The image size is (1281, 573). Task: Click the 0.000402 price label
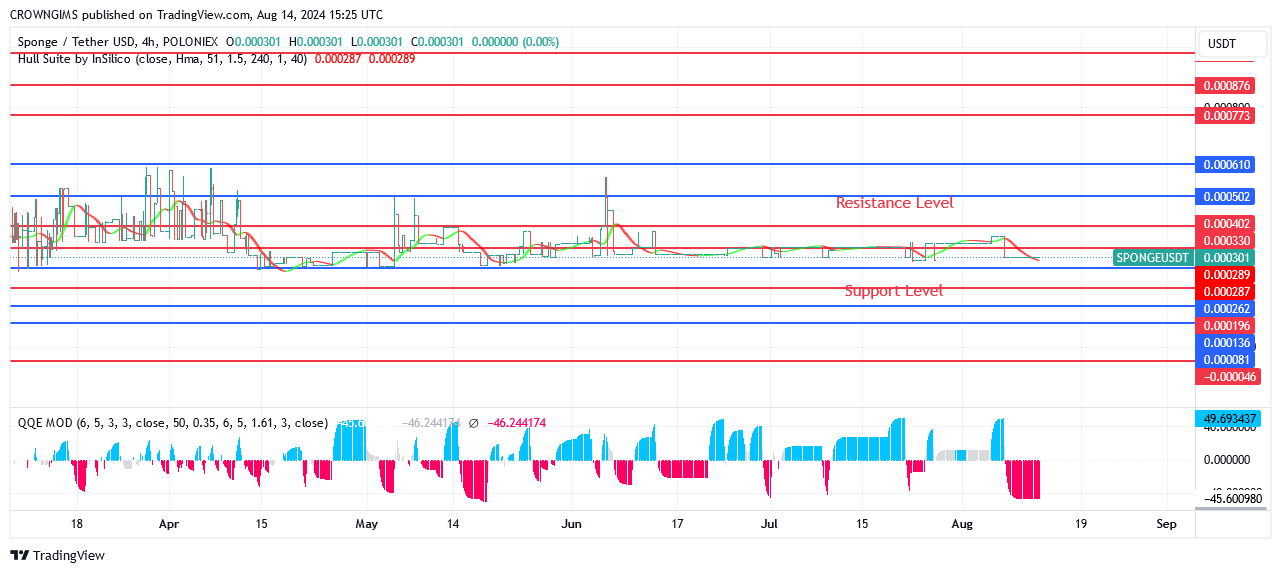point(1227,225)
